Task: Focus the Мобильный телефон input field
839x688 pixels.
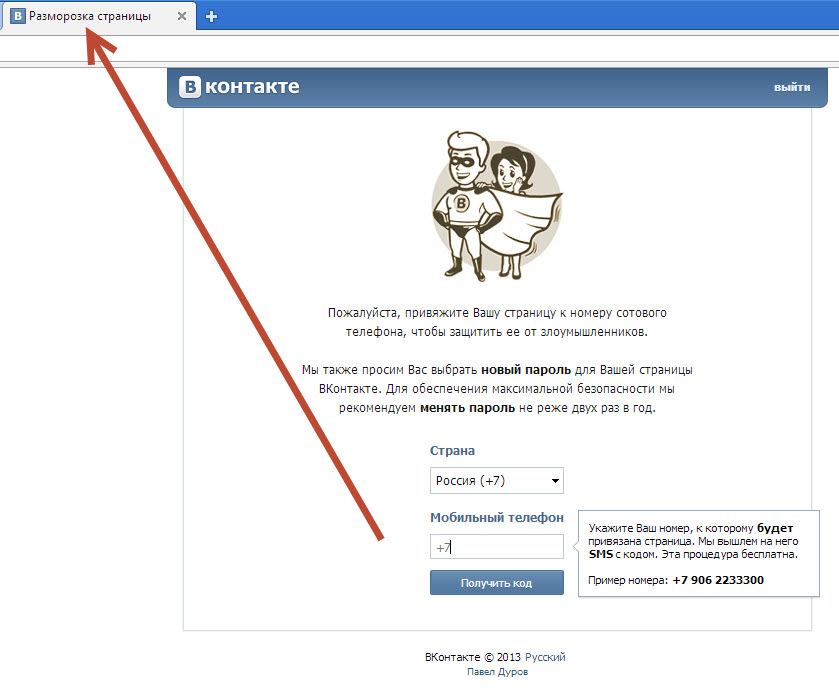Action: click(x=497, y=547)
